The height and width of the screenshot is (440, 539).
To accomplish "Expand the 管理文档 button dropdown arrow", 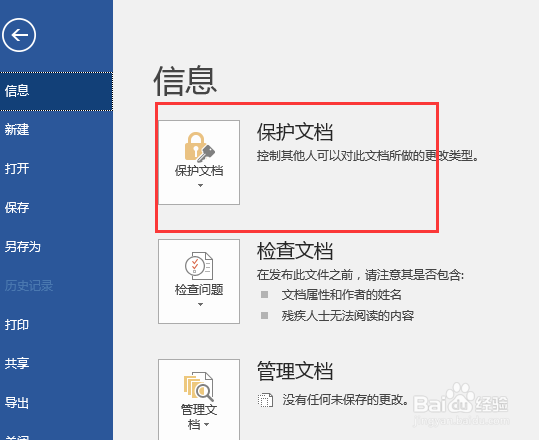I will point(207,425).
